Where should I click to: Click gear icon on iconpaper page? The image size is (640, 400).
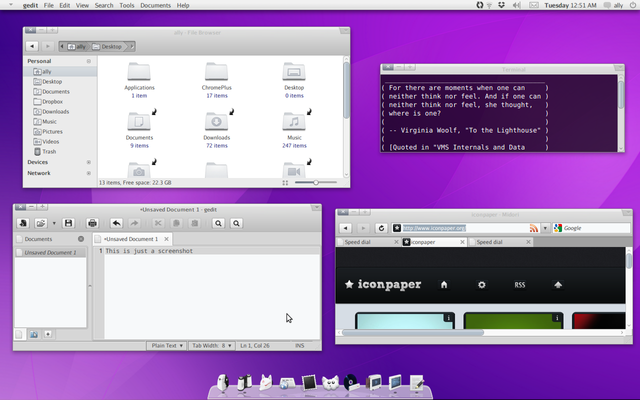pyautogui.click(x=482, y=285)
